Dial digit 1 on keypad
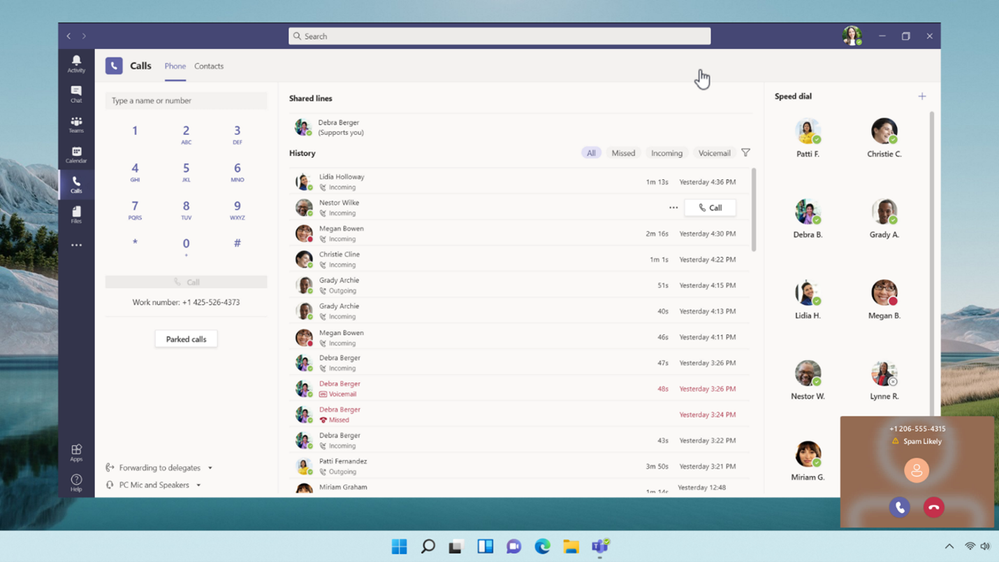Viewport: 999px width, 562px height. point(134,131)
